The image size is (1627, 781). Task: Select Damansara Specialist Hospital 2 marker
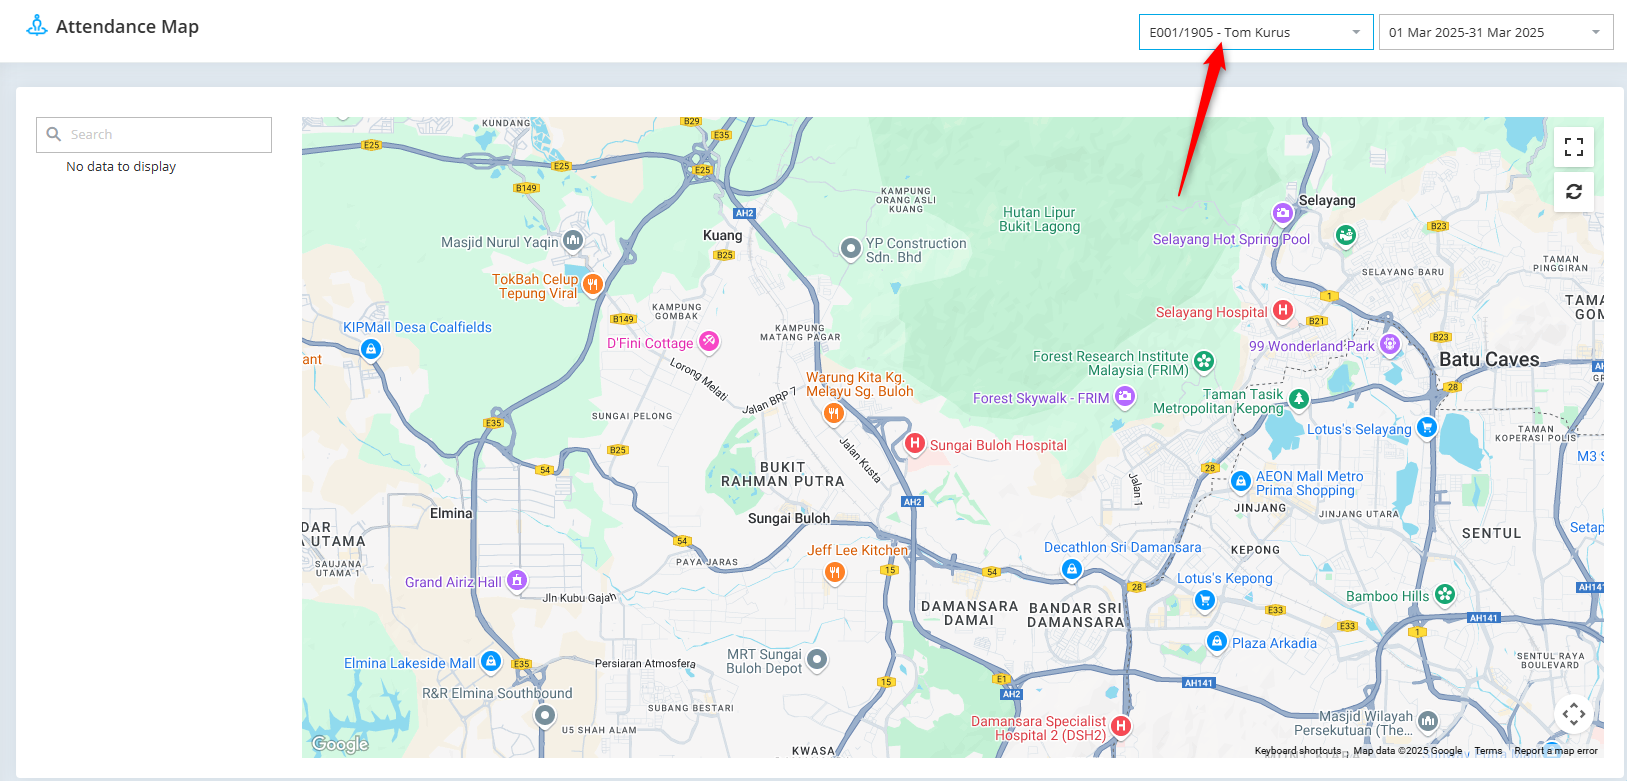[x=1121, y=726]
